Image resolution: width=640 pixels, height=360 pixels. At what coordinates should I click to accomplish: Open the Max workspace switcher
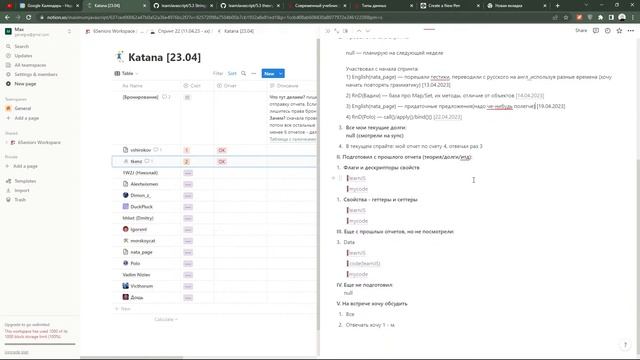38,31
